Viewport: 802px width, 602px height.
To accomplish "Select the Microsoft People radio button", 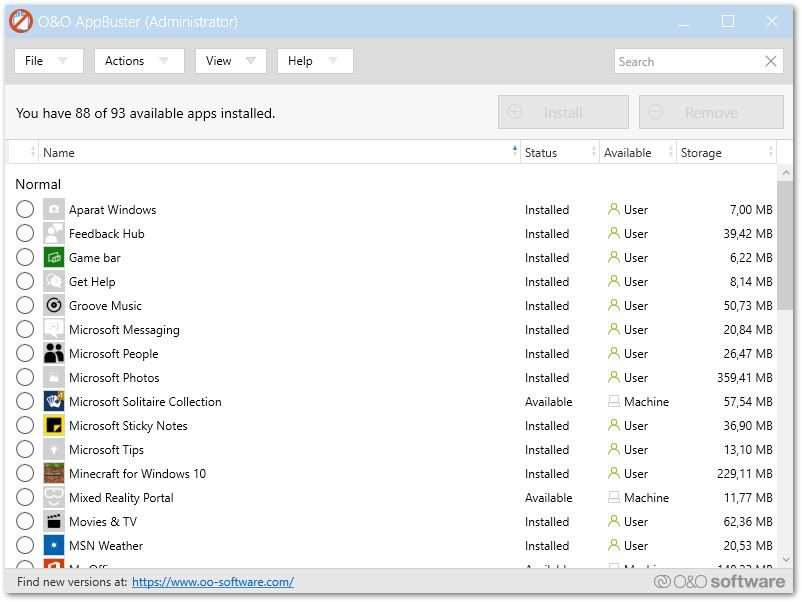I will click(25, 353).
